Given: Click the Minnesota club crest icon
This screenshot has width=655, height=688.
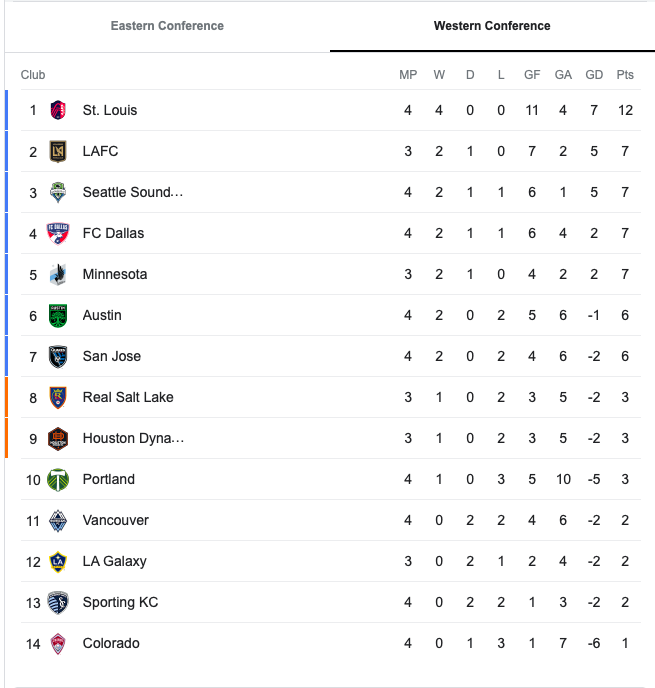Looking at the screenshot, I should (x=58, y=274).
